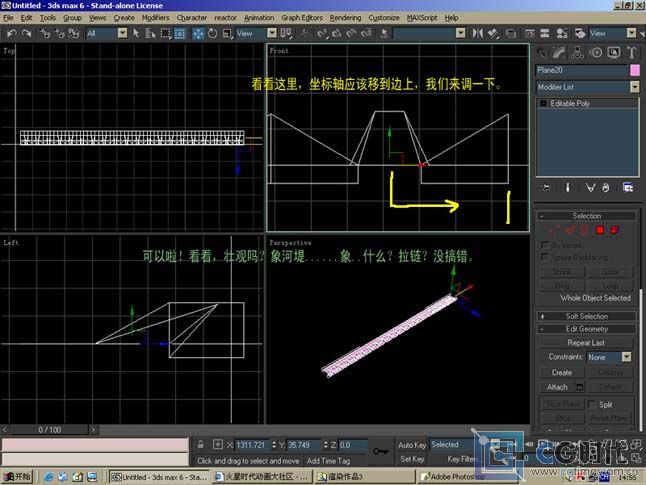Activate Select and Scale tool
This screenshot has height=485, width=646.
[227, 33]
